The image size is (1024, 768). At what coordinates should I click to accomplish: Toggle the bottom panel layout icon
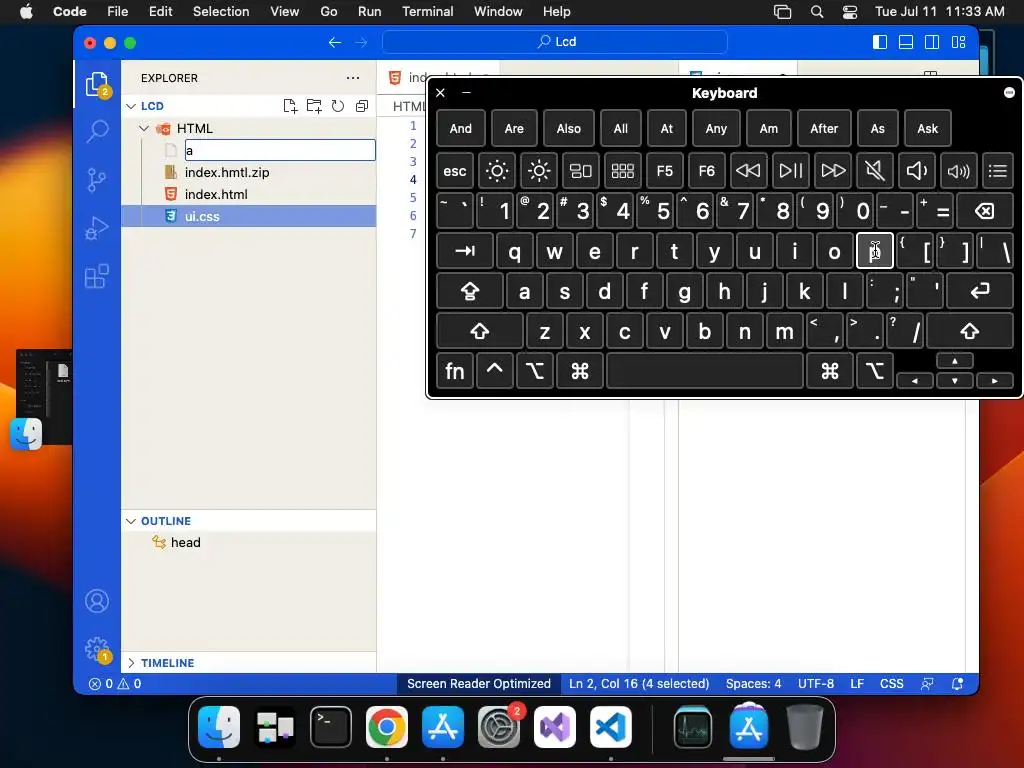click(906, 42)
